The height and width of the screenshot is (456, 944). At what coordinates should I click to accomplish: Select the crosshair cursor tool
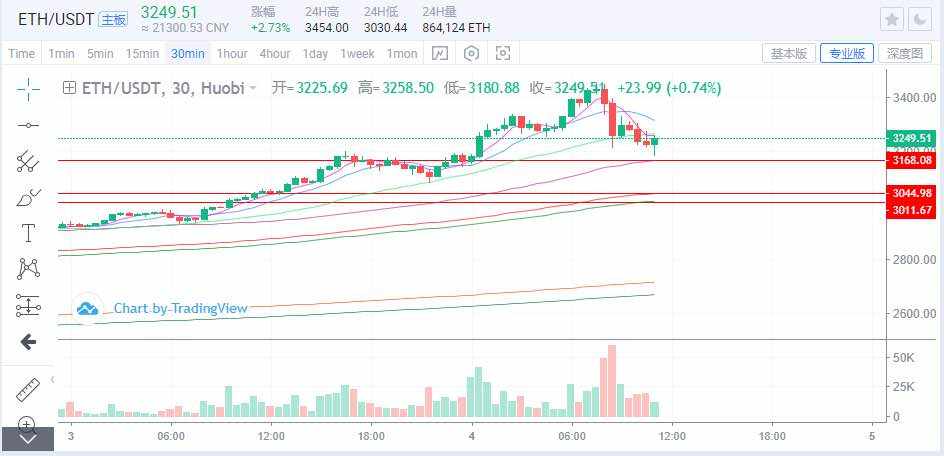28,89
